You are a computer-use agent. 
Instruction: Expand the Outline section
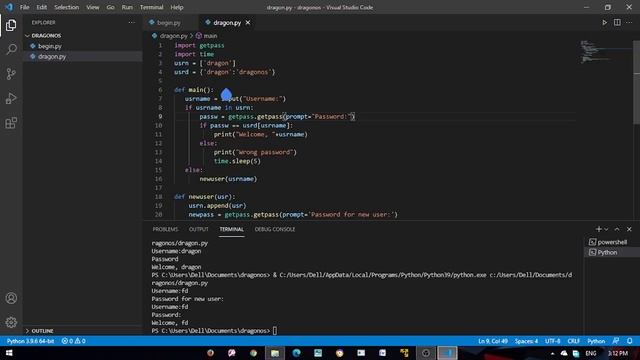click(x=82, y=331)
